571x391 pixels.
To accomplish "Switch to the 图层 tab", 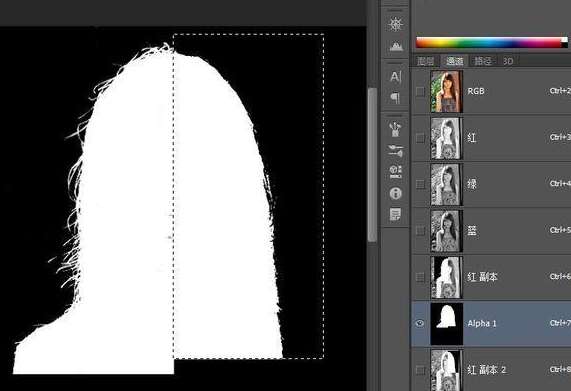I will (x=426, y=61).
